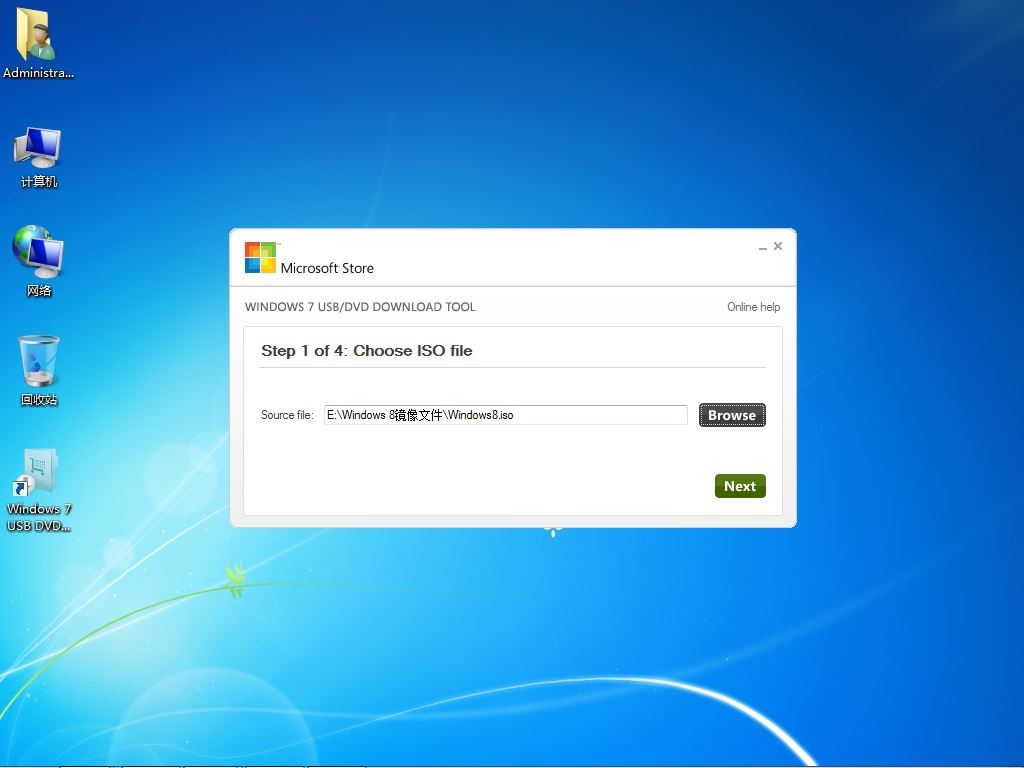Open the 回收站 recycle bin icon
The height and width of the screenshot is (768, 1024).
tap(39, 370)
